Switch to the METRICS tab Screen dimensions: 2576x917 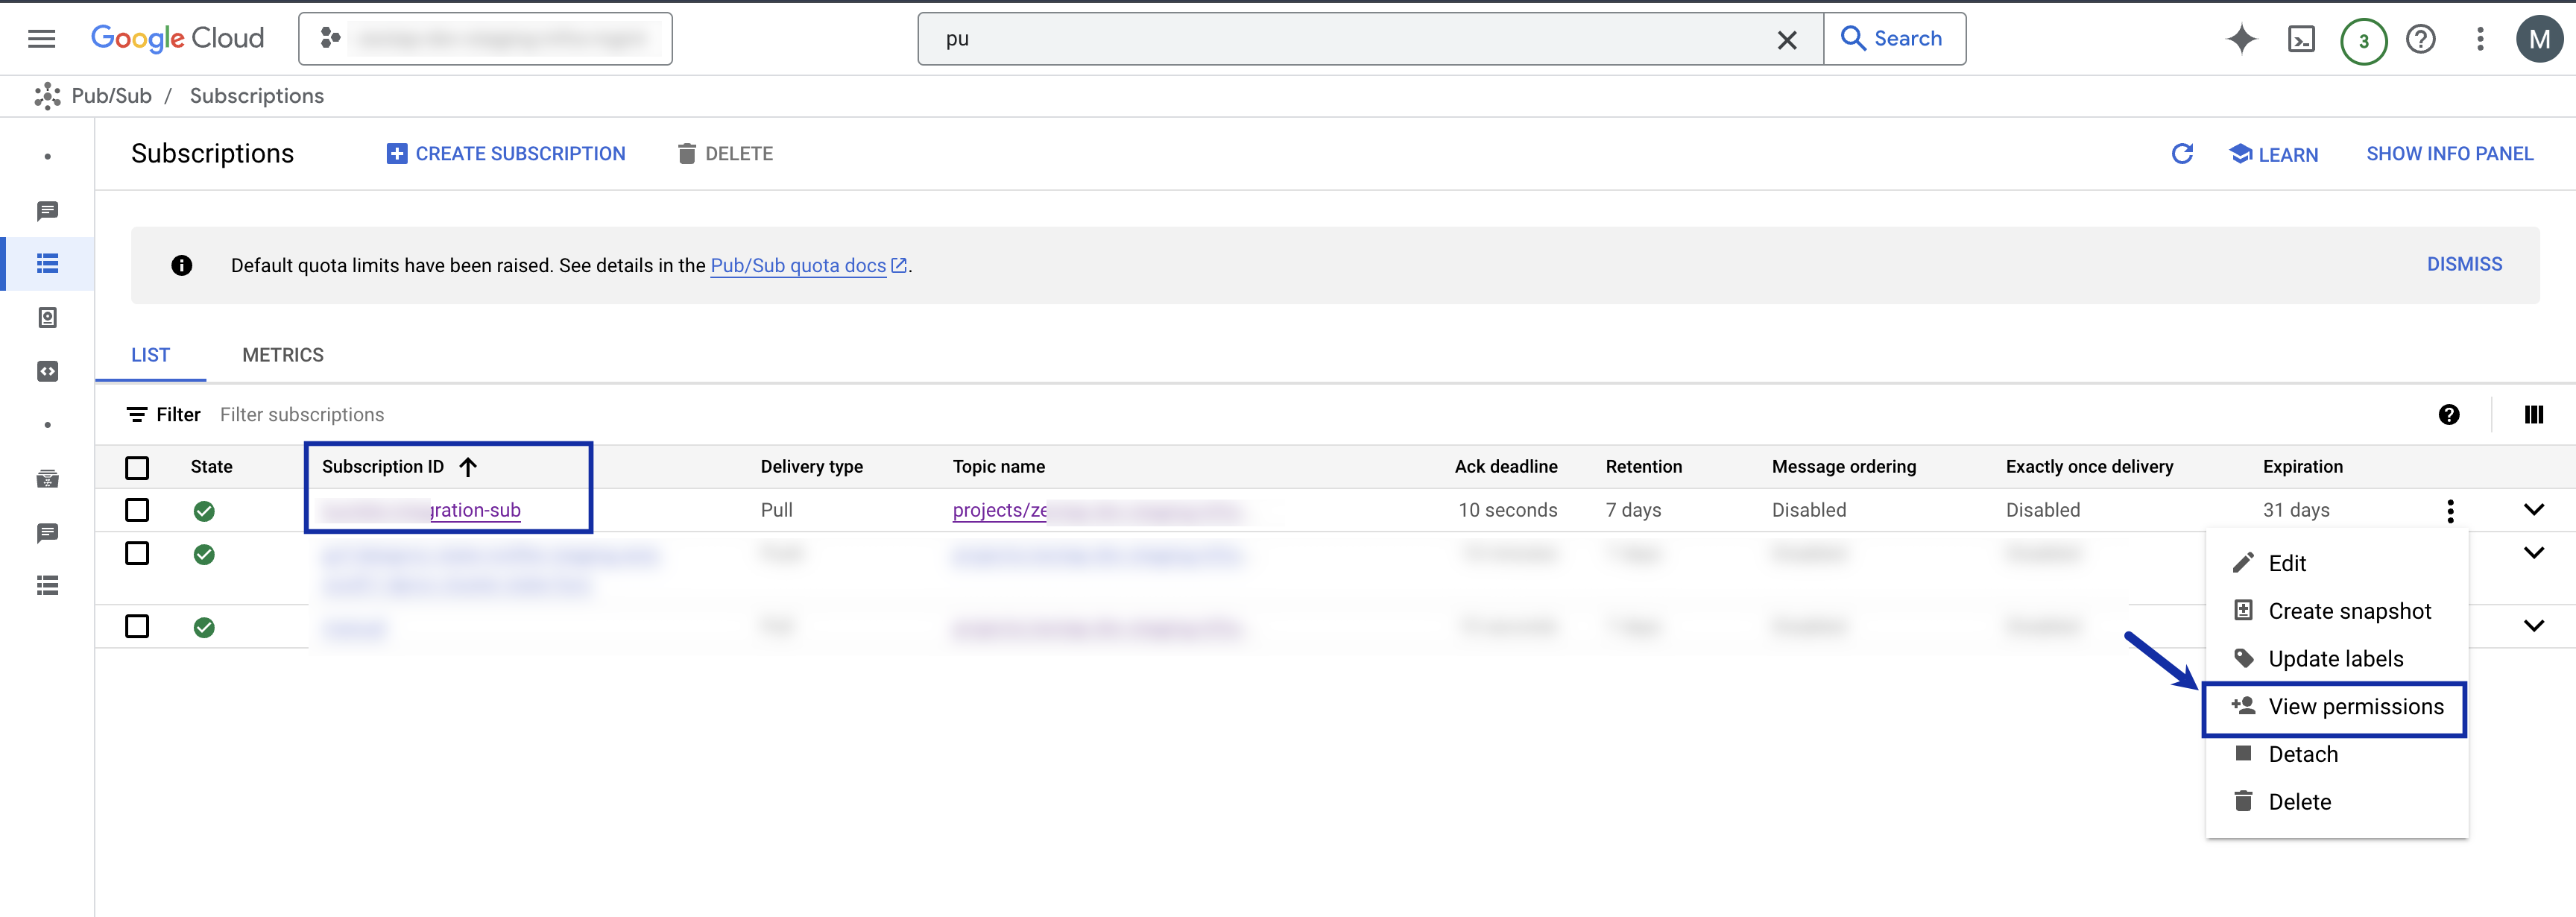coord(283,355)
